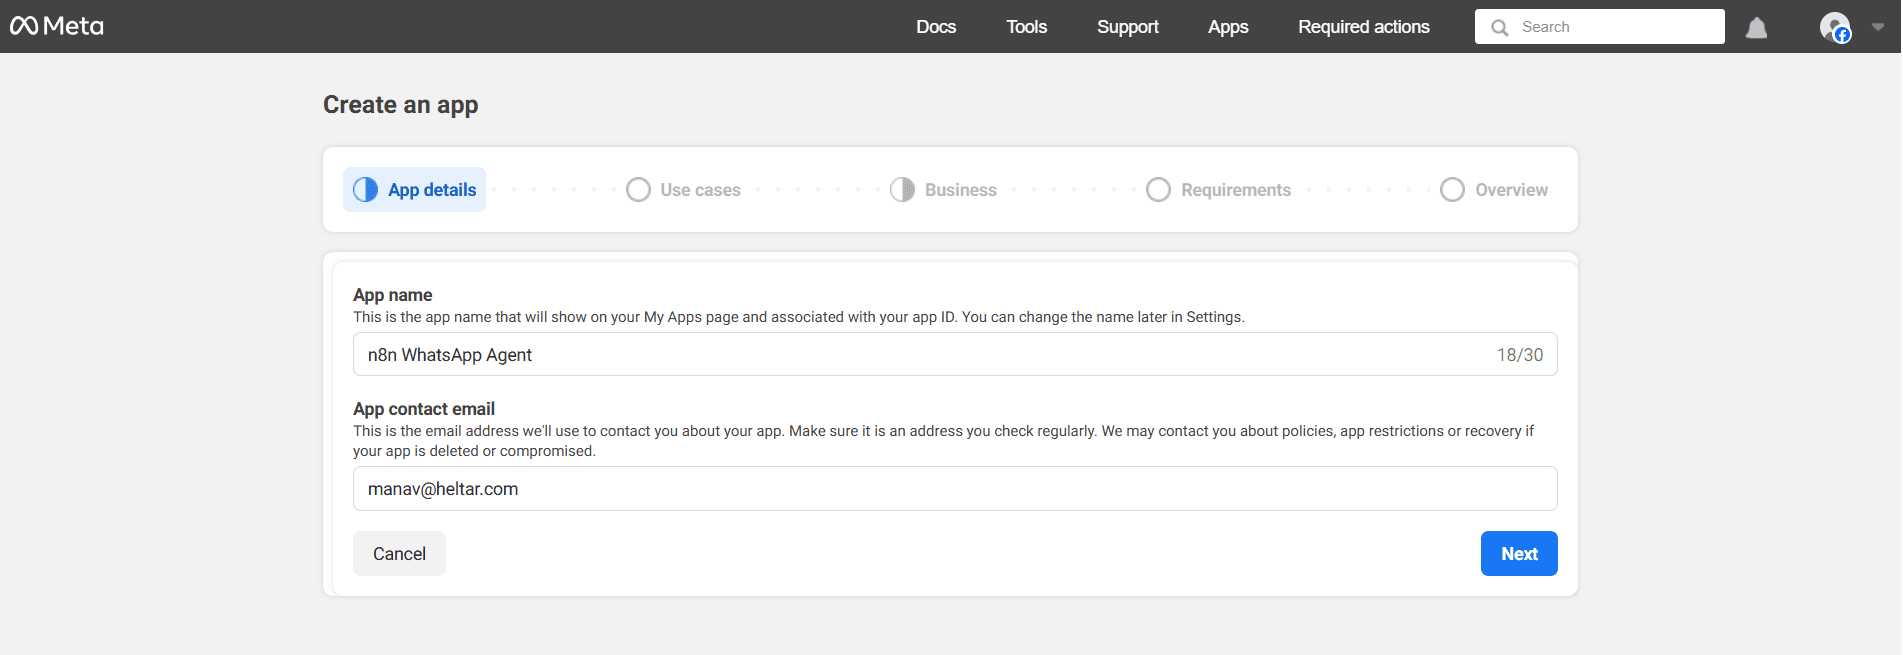
Task: Click the profile avatar picture
Action: (1834, 27)
